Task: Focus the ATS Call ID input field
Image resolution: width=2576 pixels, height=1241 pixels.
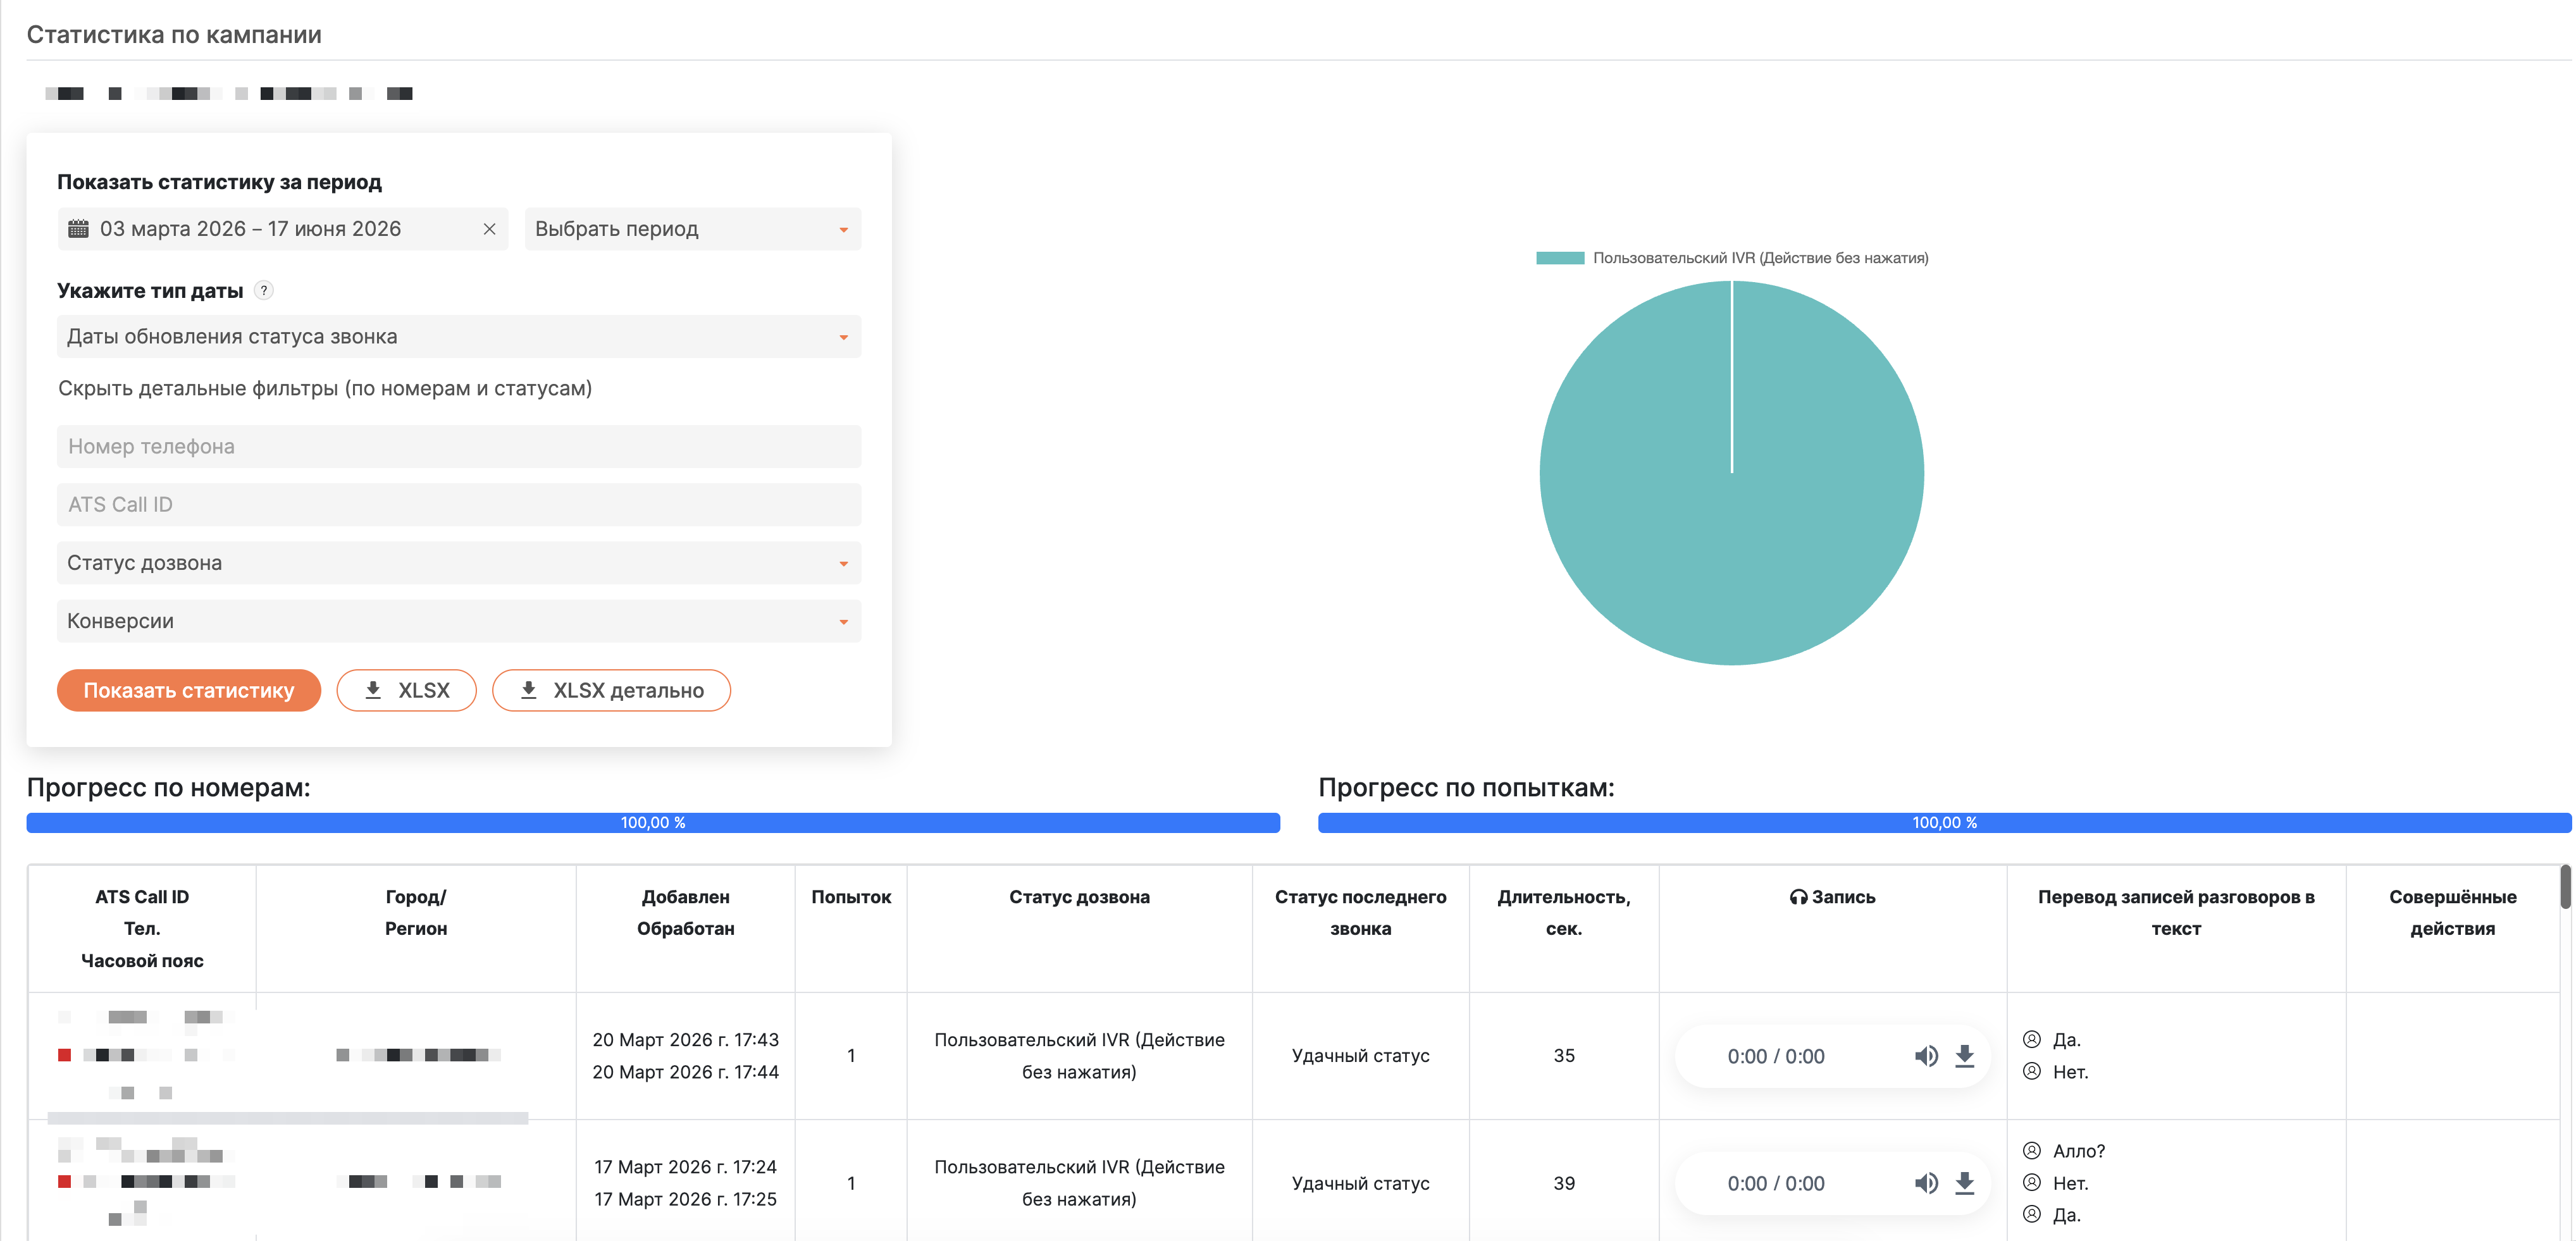Action: click(459, 505)
